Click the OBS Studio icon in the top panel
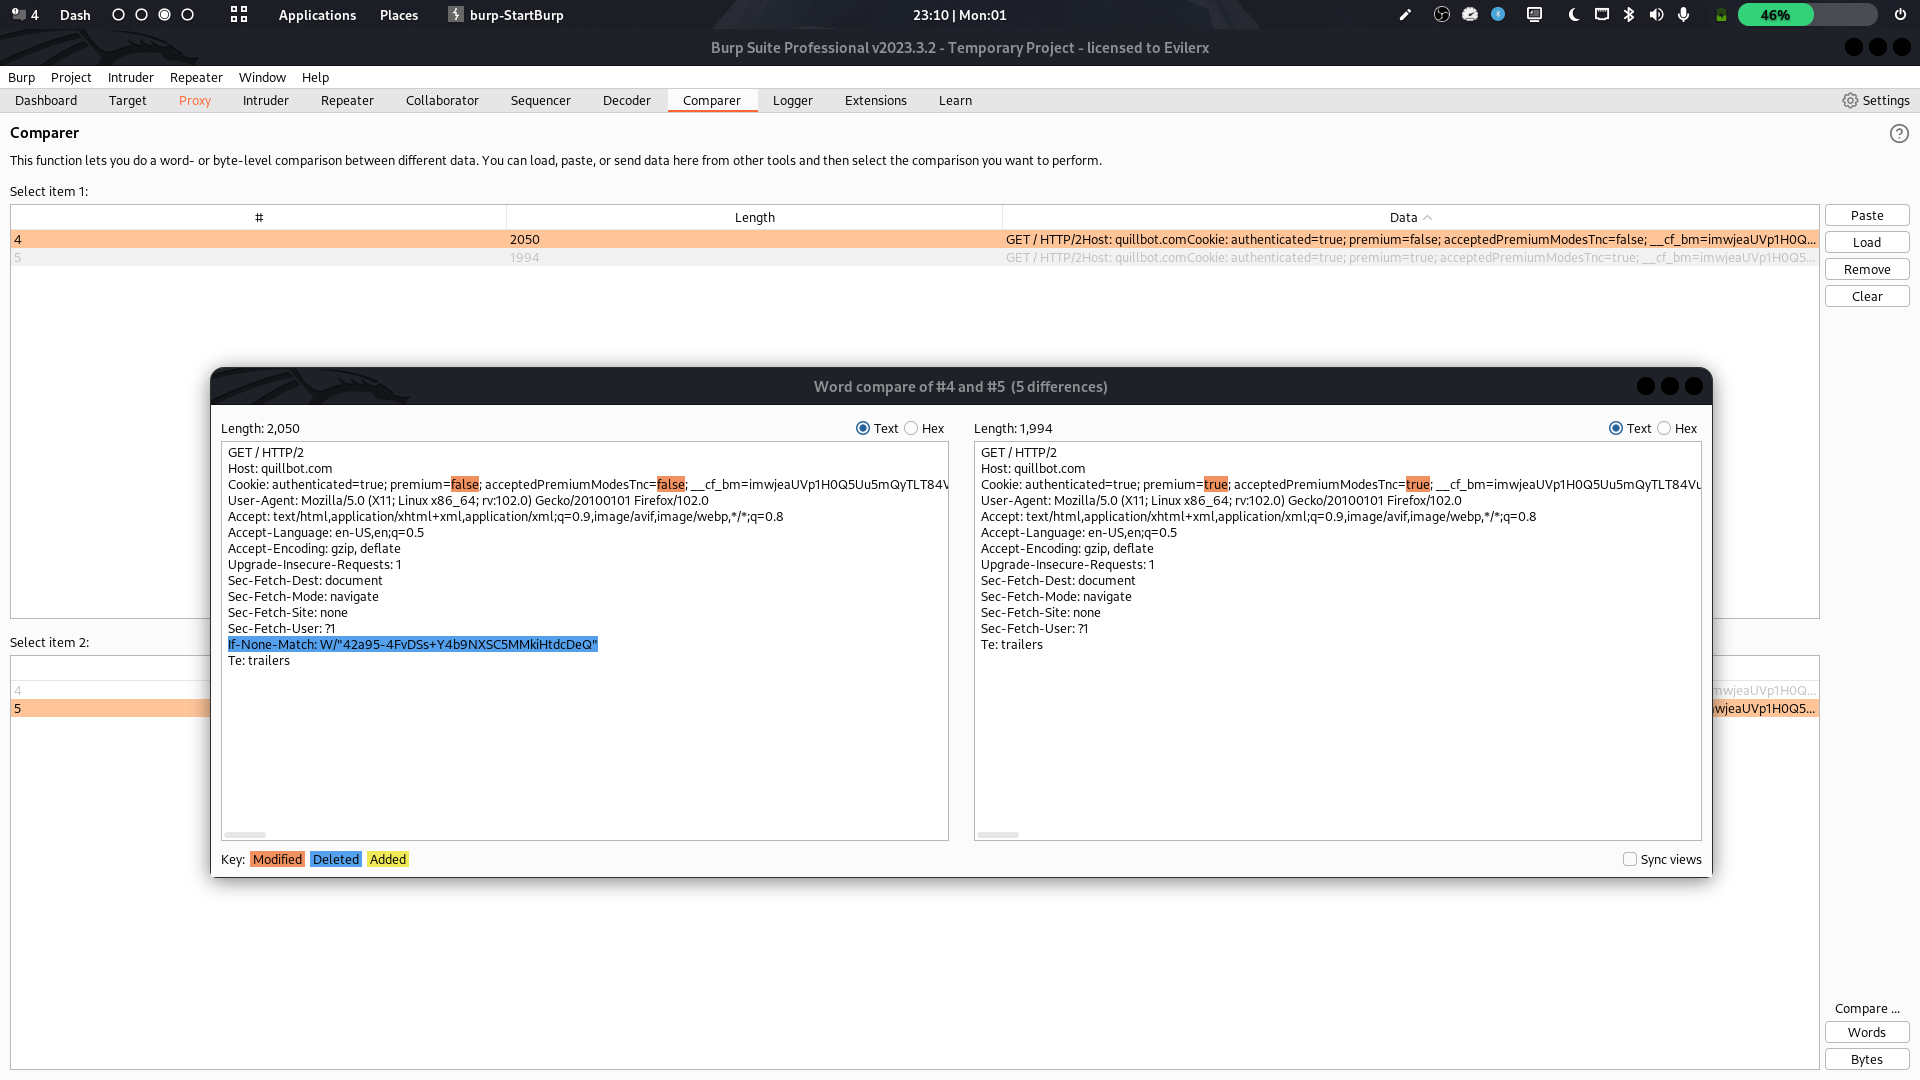The width and height of the screenshot is (1920, 1080). [x=1441, y=15]
